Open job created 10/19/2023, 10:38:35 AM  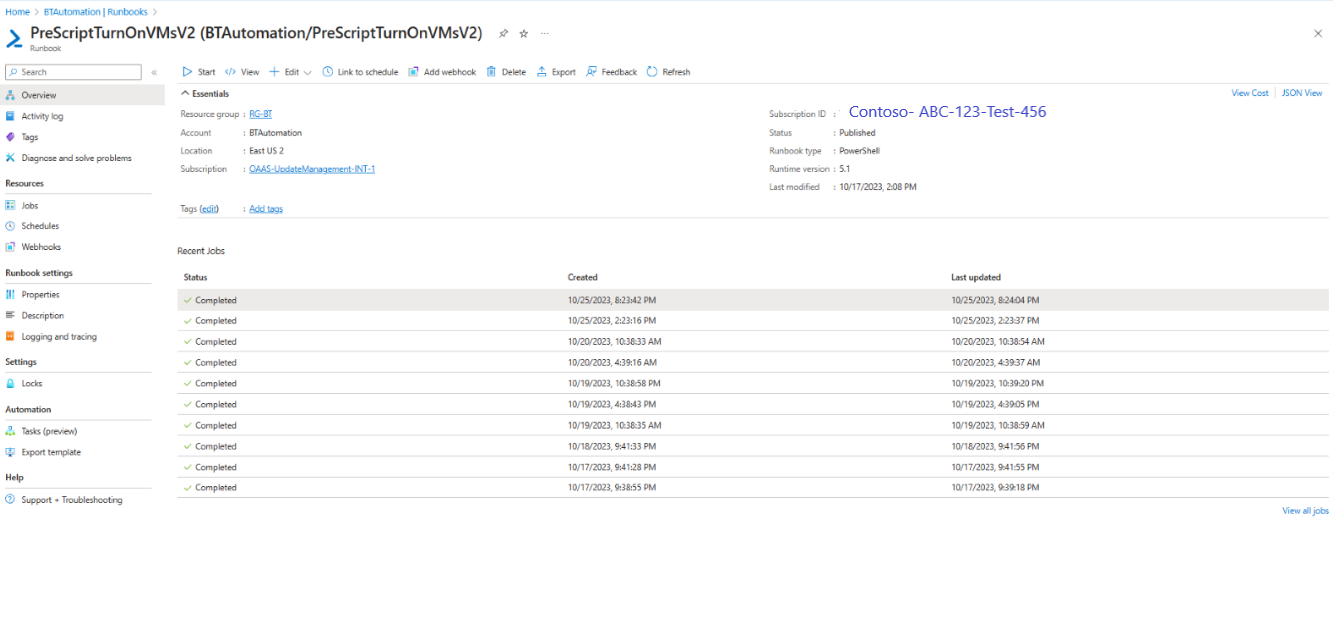coord(753,425)
